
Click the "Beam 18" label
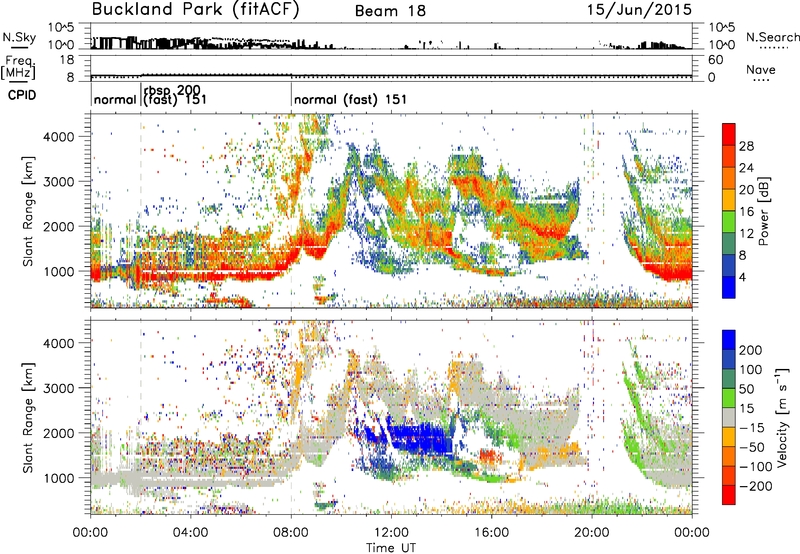tap(390, 11)
